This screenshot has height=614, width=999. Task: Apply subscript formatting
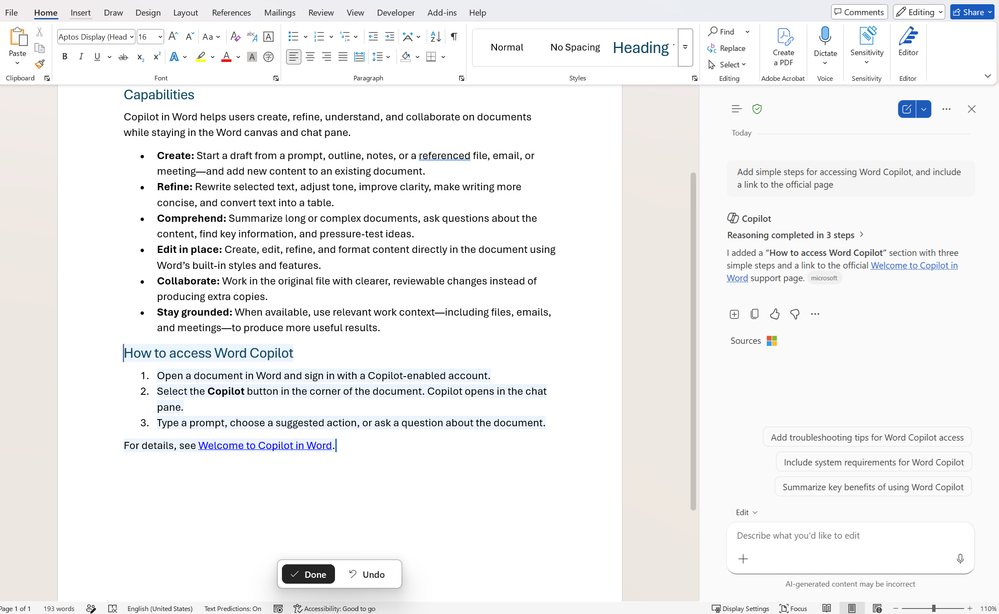[x=140, y=57]
